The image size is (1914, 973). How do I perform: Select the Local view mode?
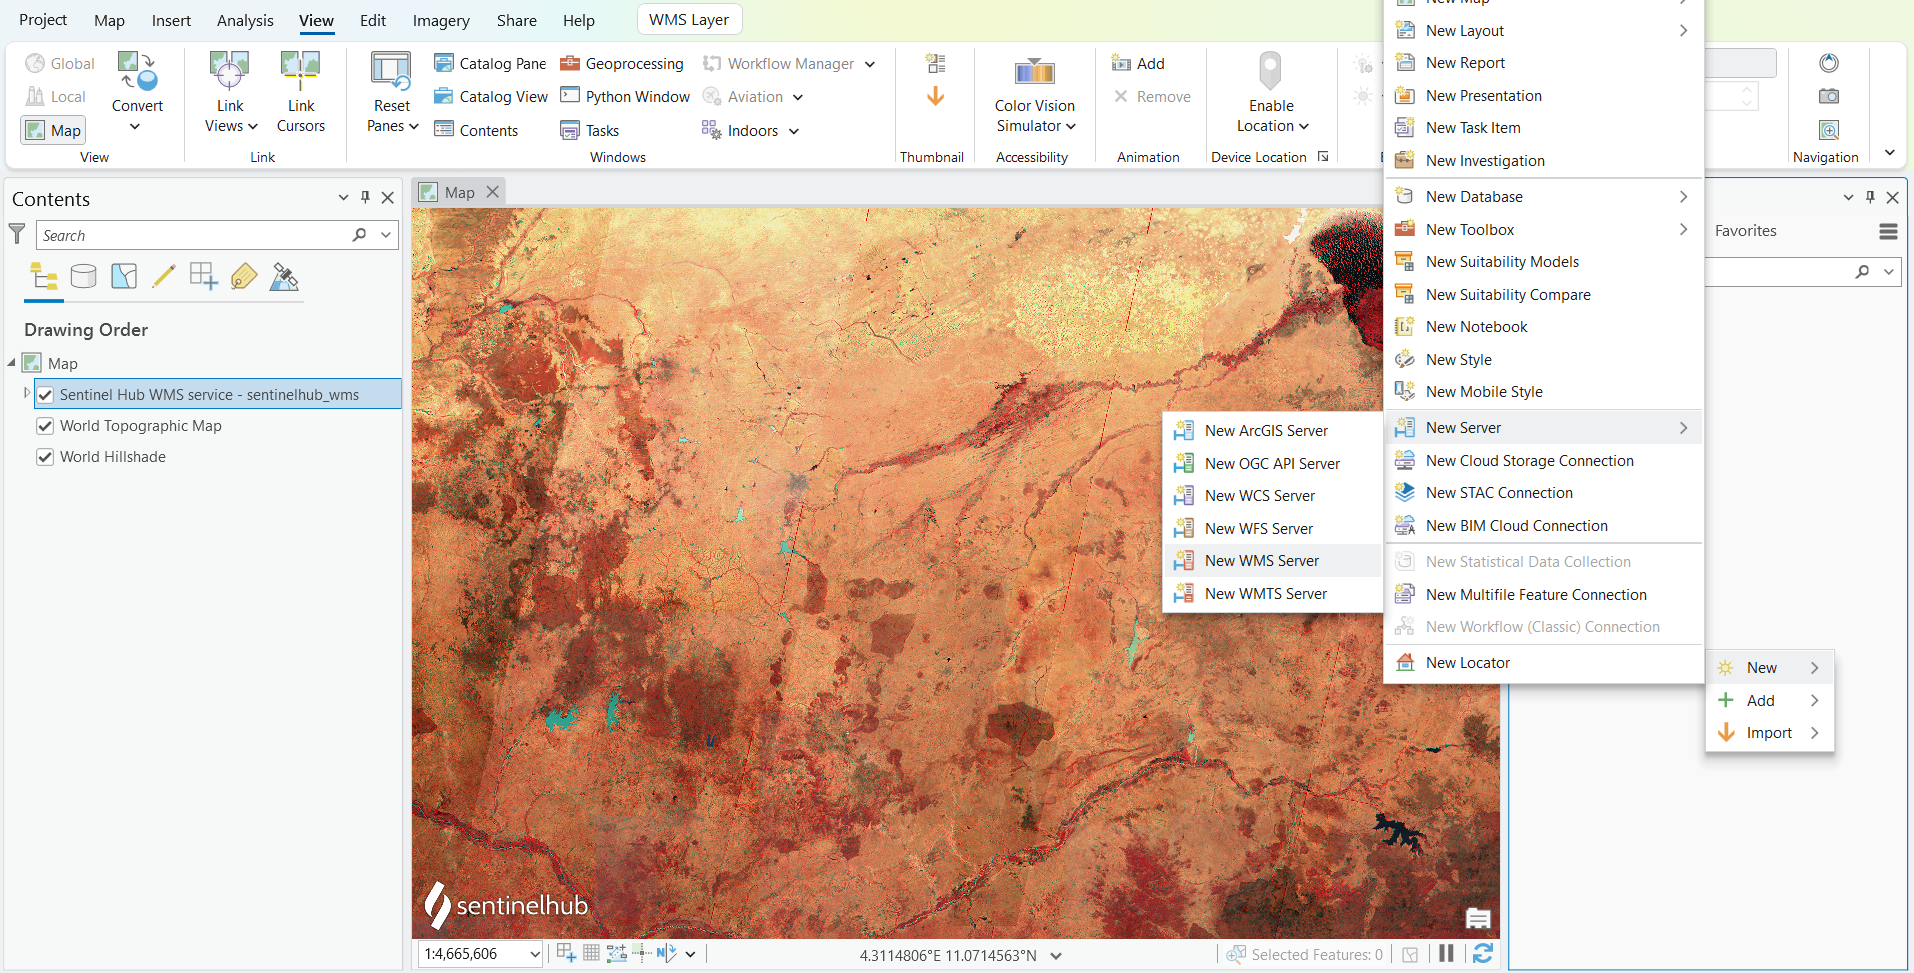56,96
